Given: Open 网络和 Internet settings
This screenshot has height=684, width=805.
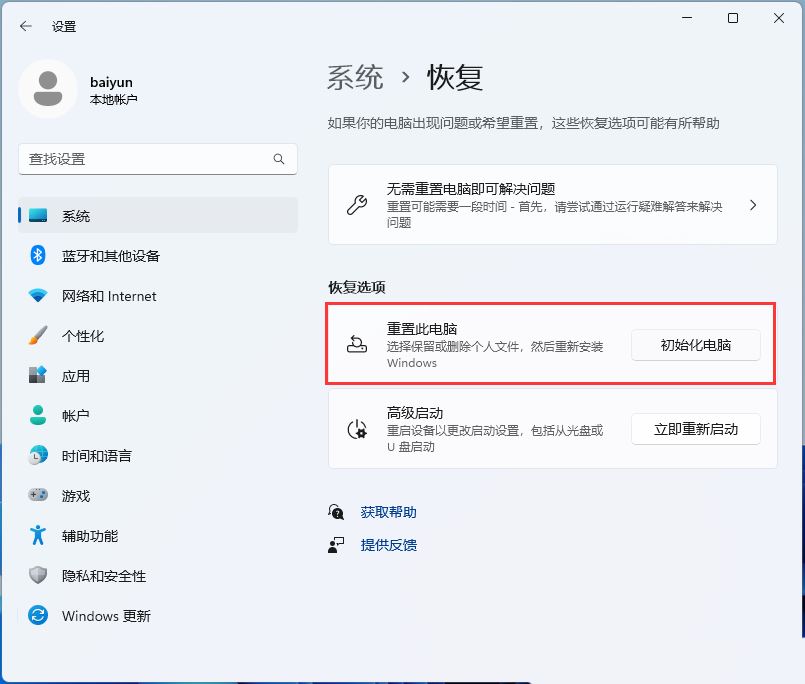Looking at the screenshot, I should pyautogui.click(x=158, y=295).
